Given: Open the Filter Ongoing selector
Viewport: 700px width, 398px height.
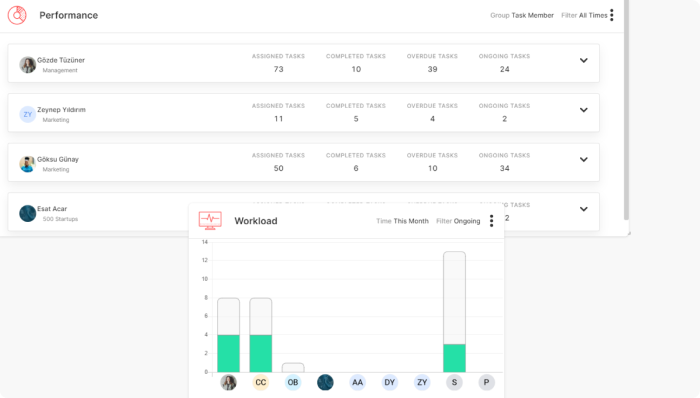Looking at the screenshot, I should click(x=458, y=221).
